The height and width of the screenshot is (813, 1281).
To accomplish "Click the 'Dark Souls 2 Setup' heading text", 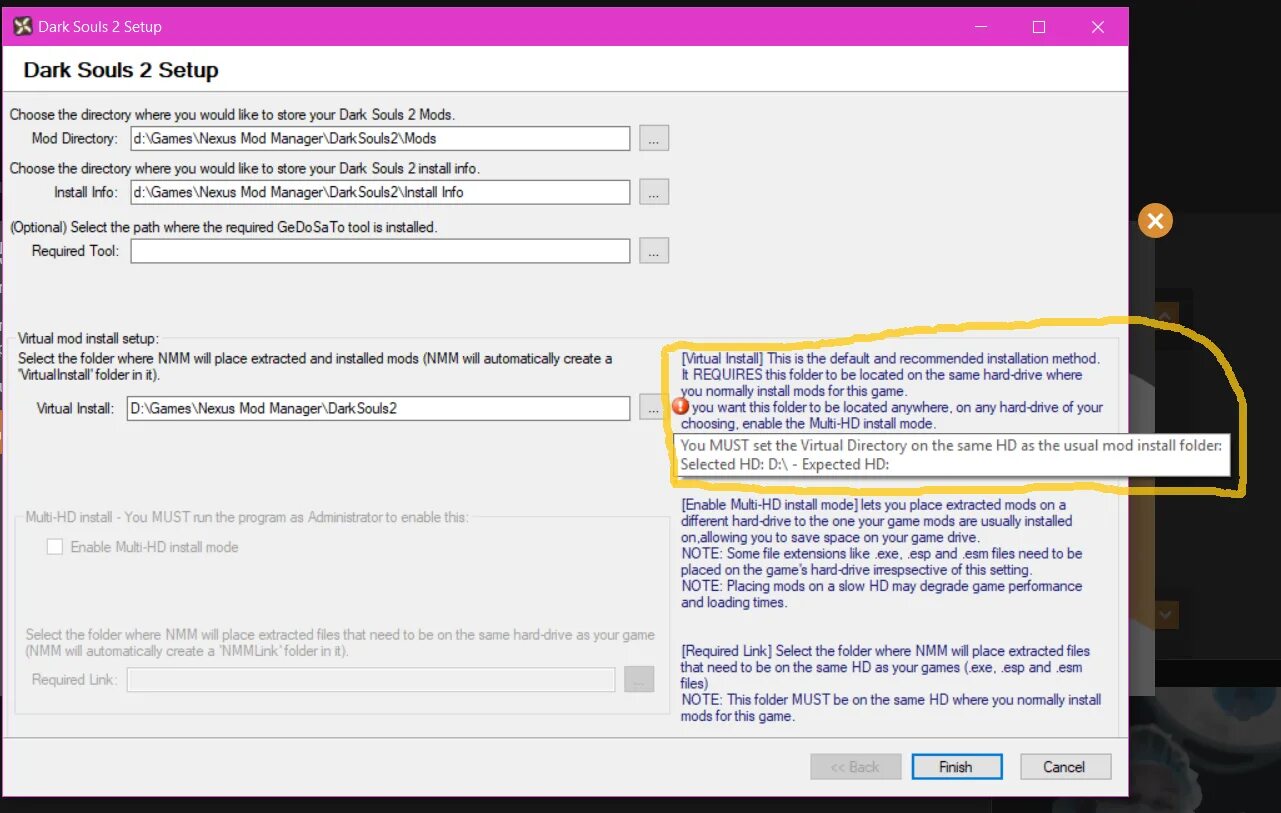I will [121, 71].
